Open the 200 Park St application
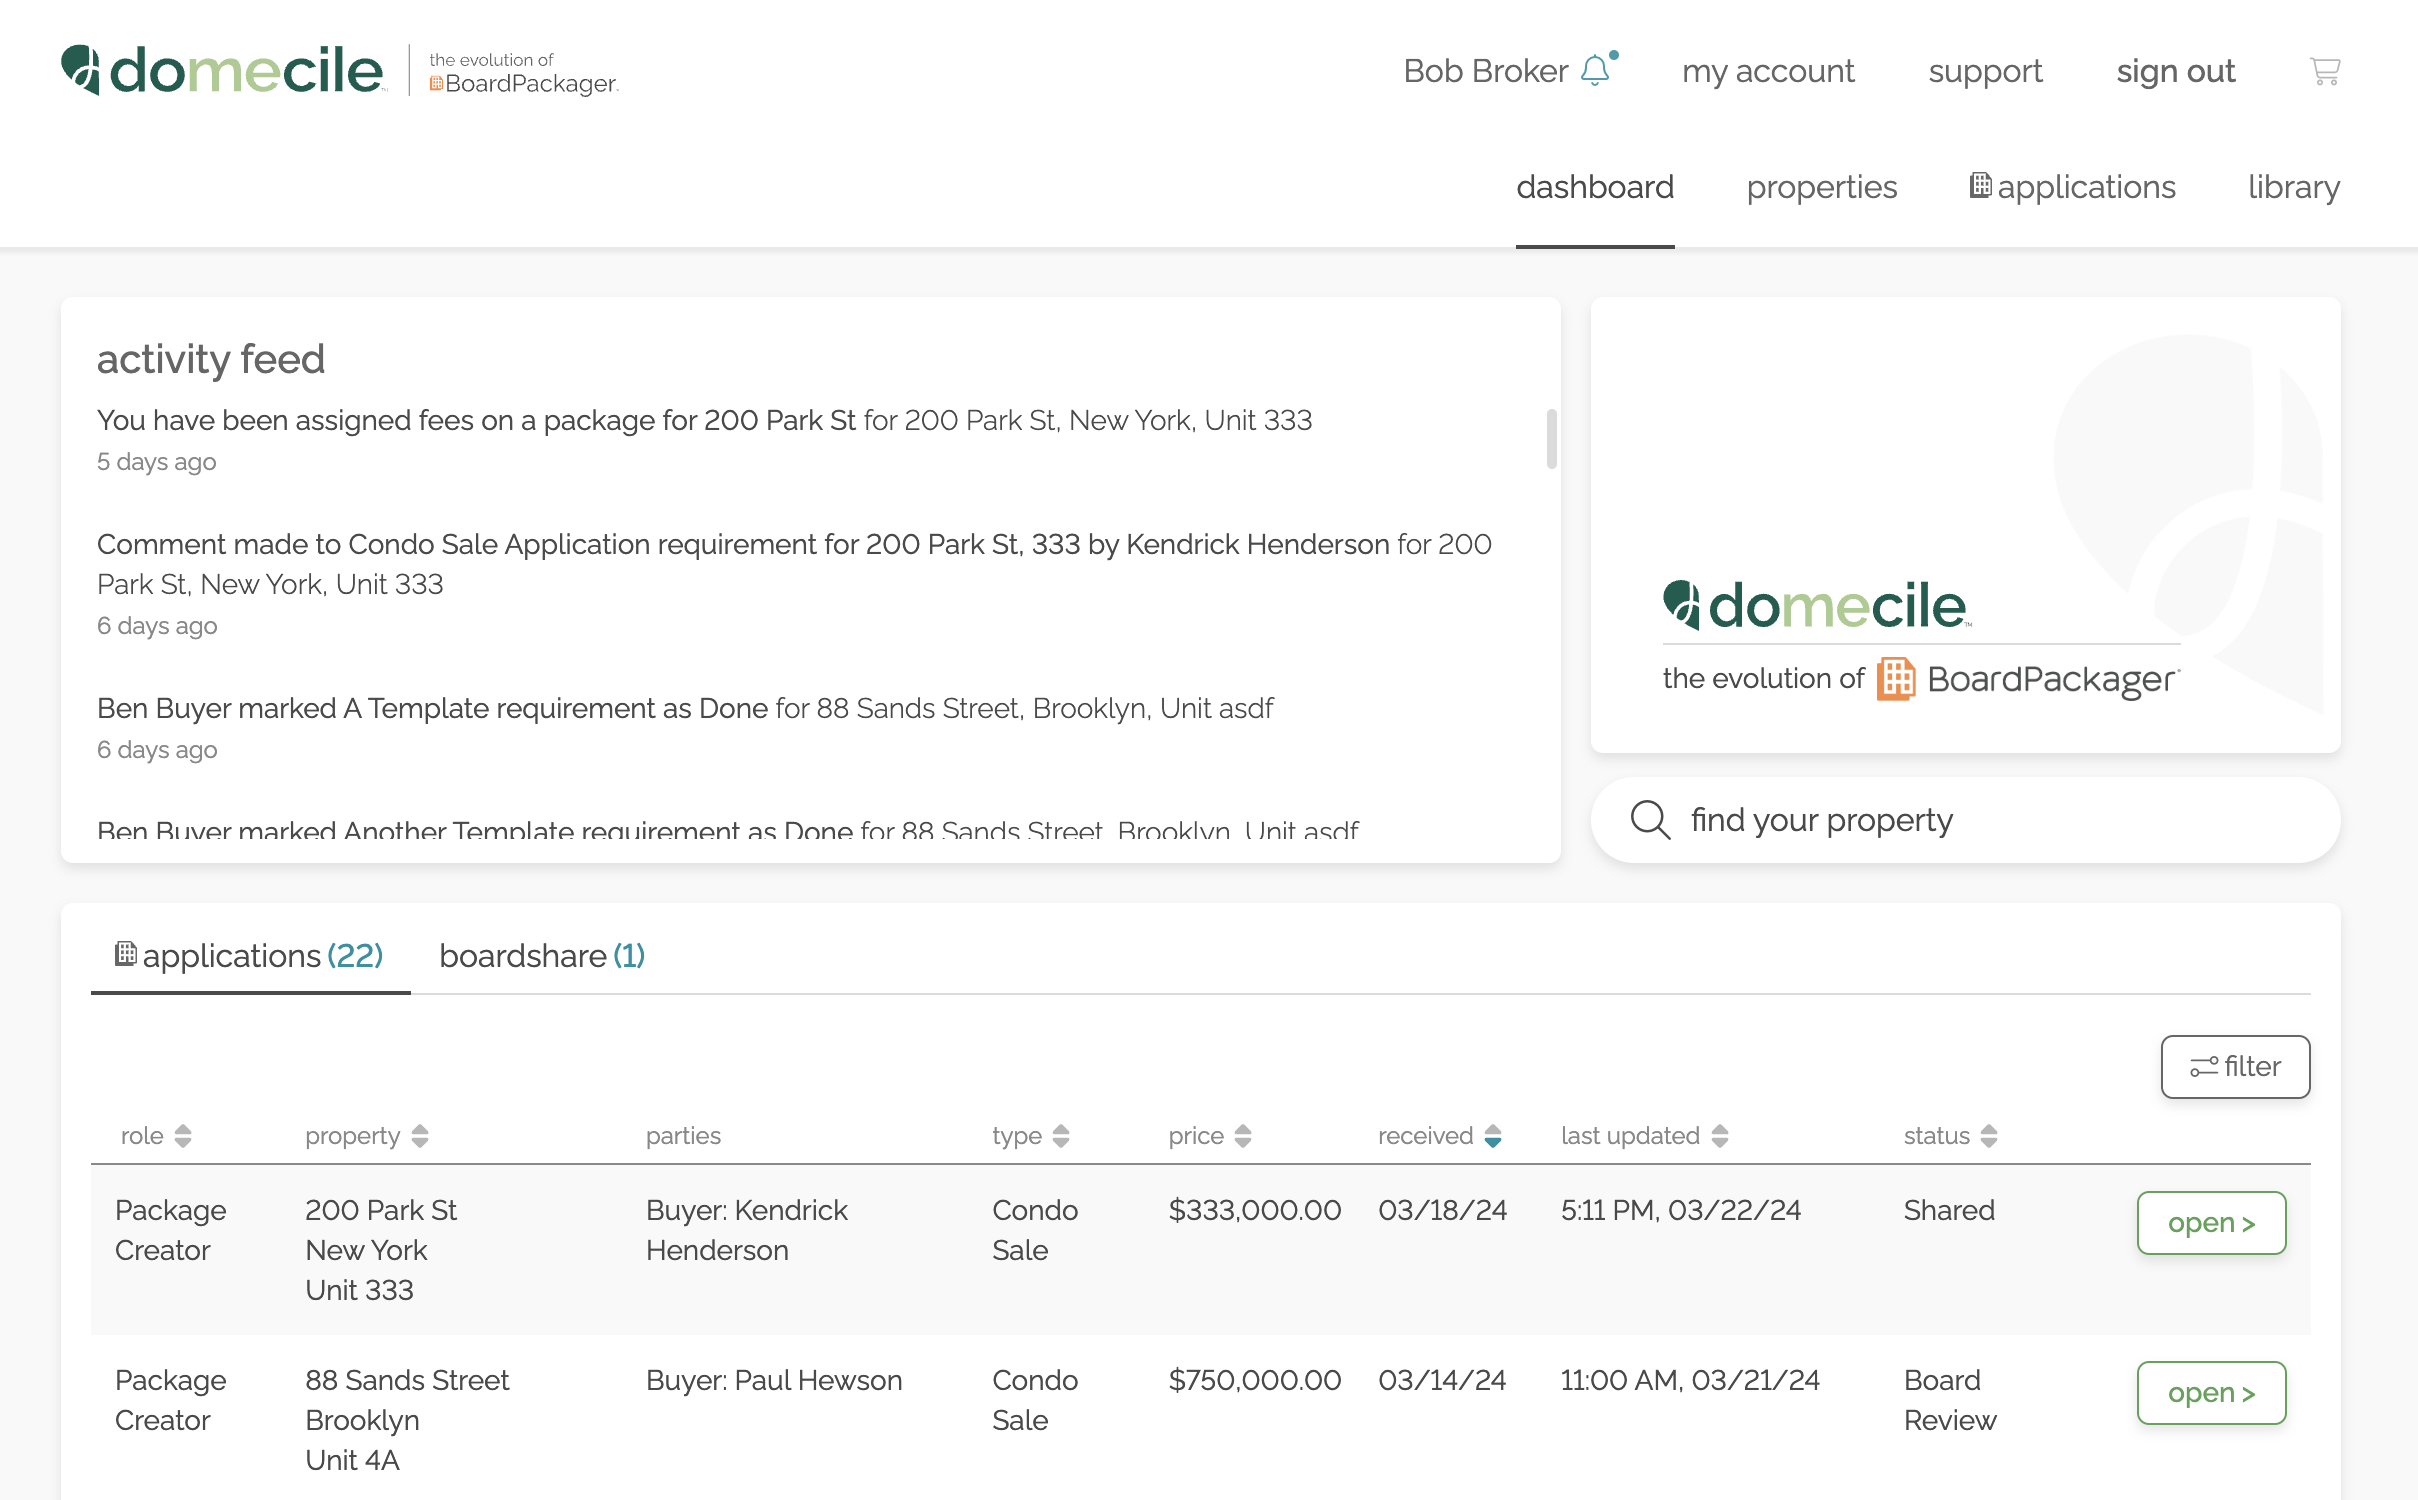2418x1500 pixels. [2211, 1223]
